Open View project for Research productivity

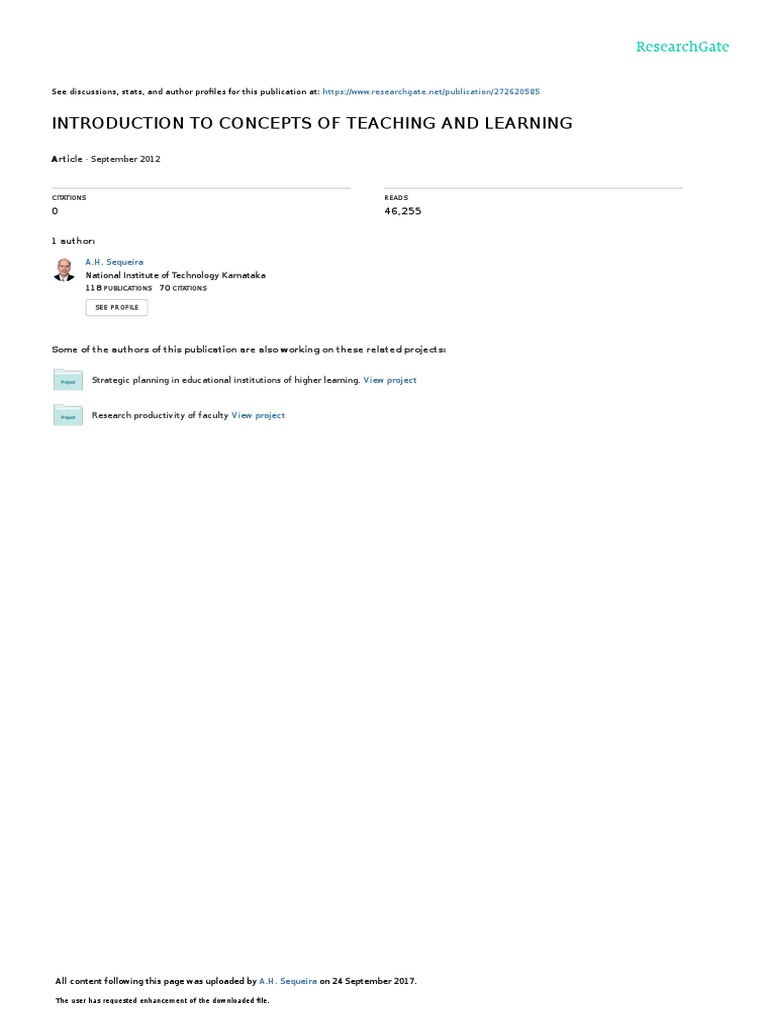point(258,415)
